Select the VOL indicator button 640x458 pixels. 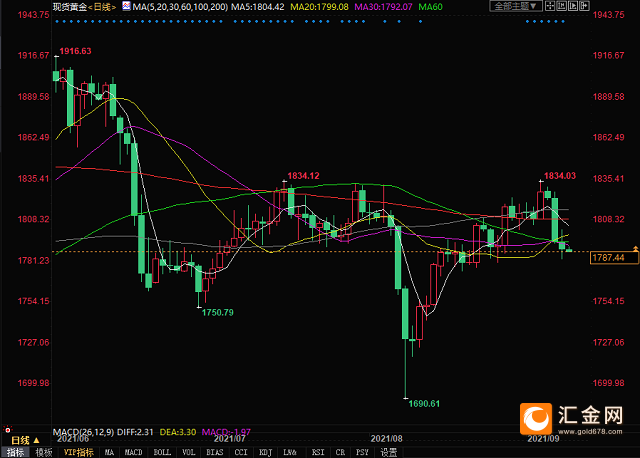(188, 452)
